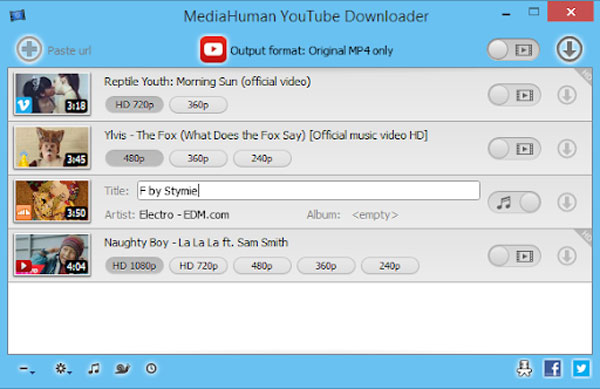Click title Reptile Youth: Morning Sun (official video)

207,81
